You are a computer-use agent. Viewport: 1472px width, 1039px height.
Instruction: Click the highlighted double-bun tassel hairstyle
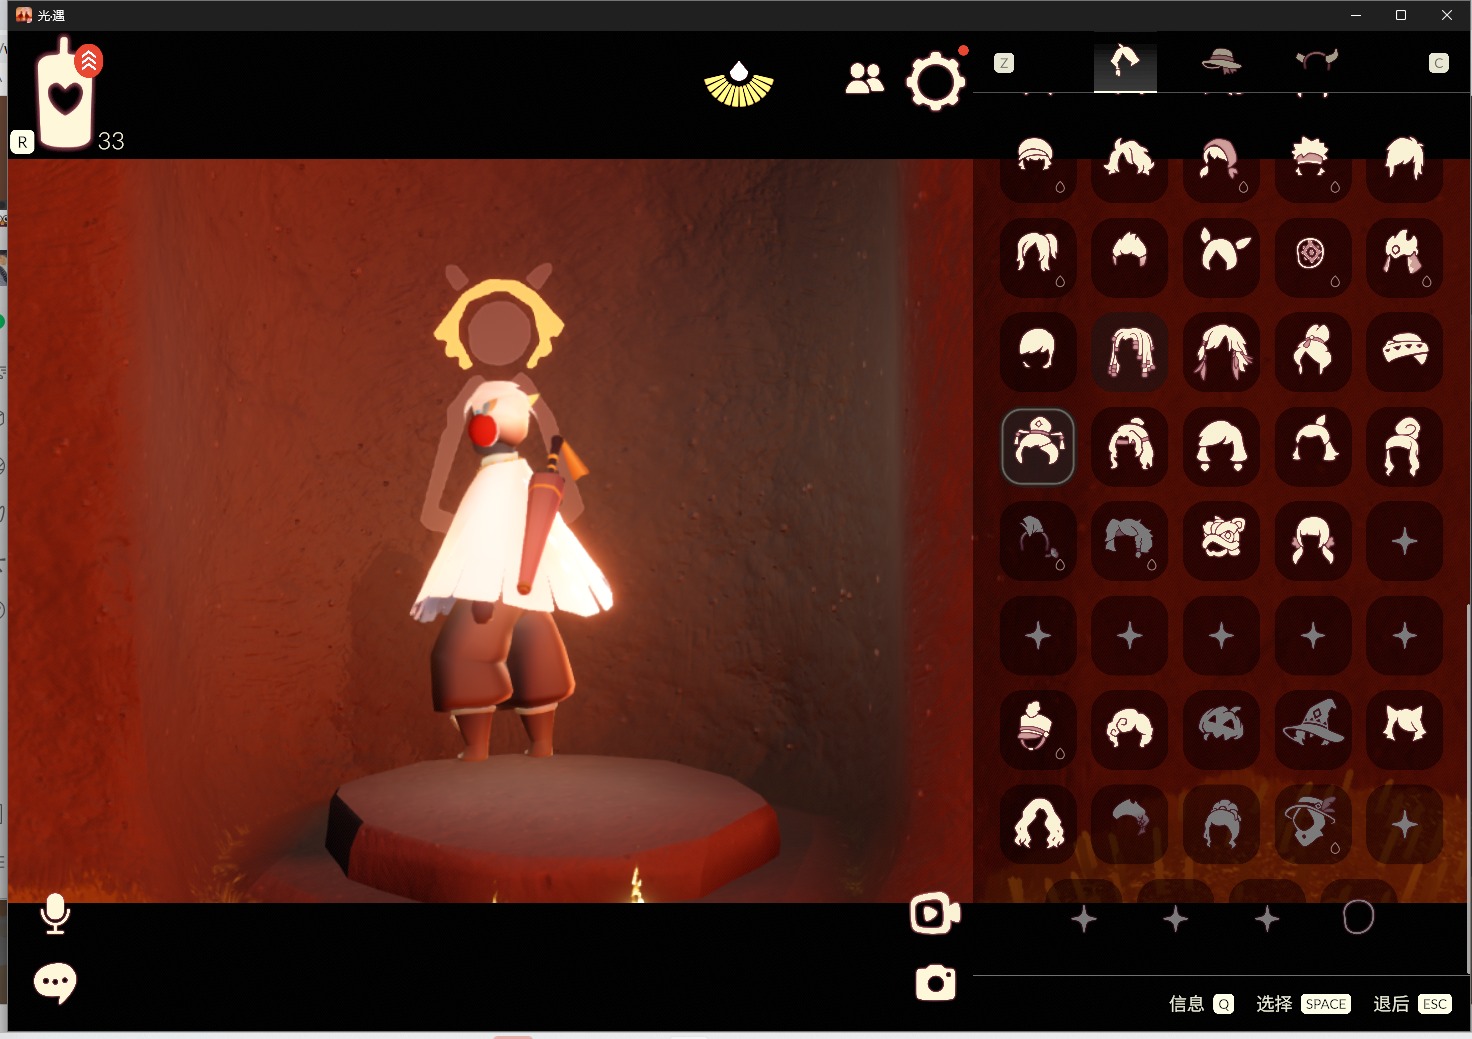[1038, 446]
